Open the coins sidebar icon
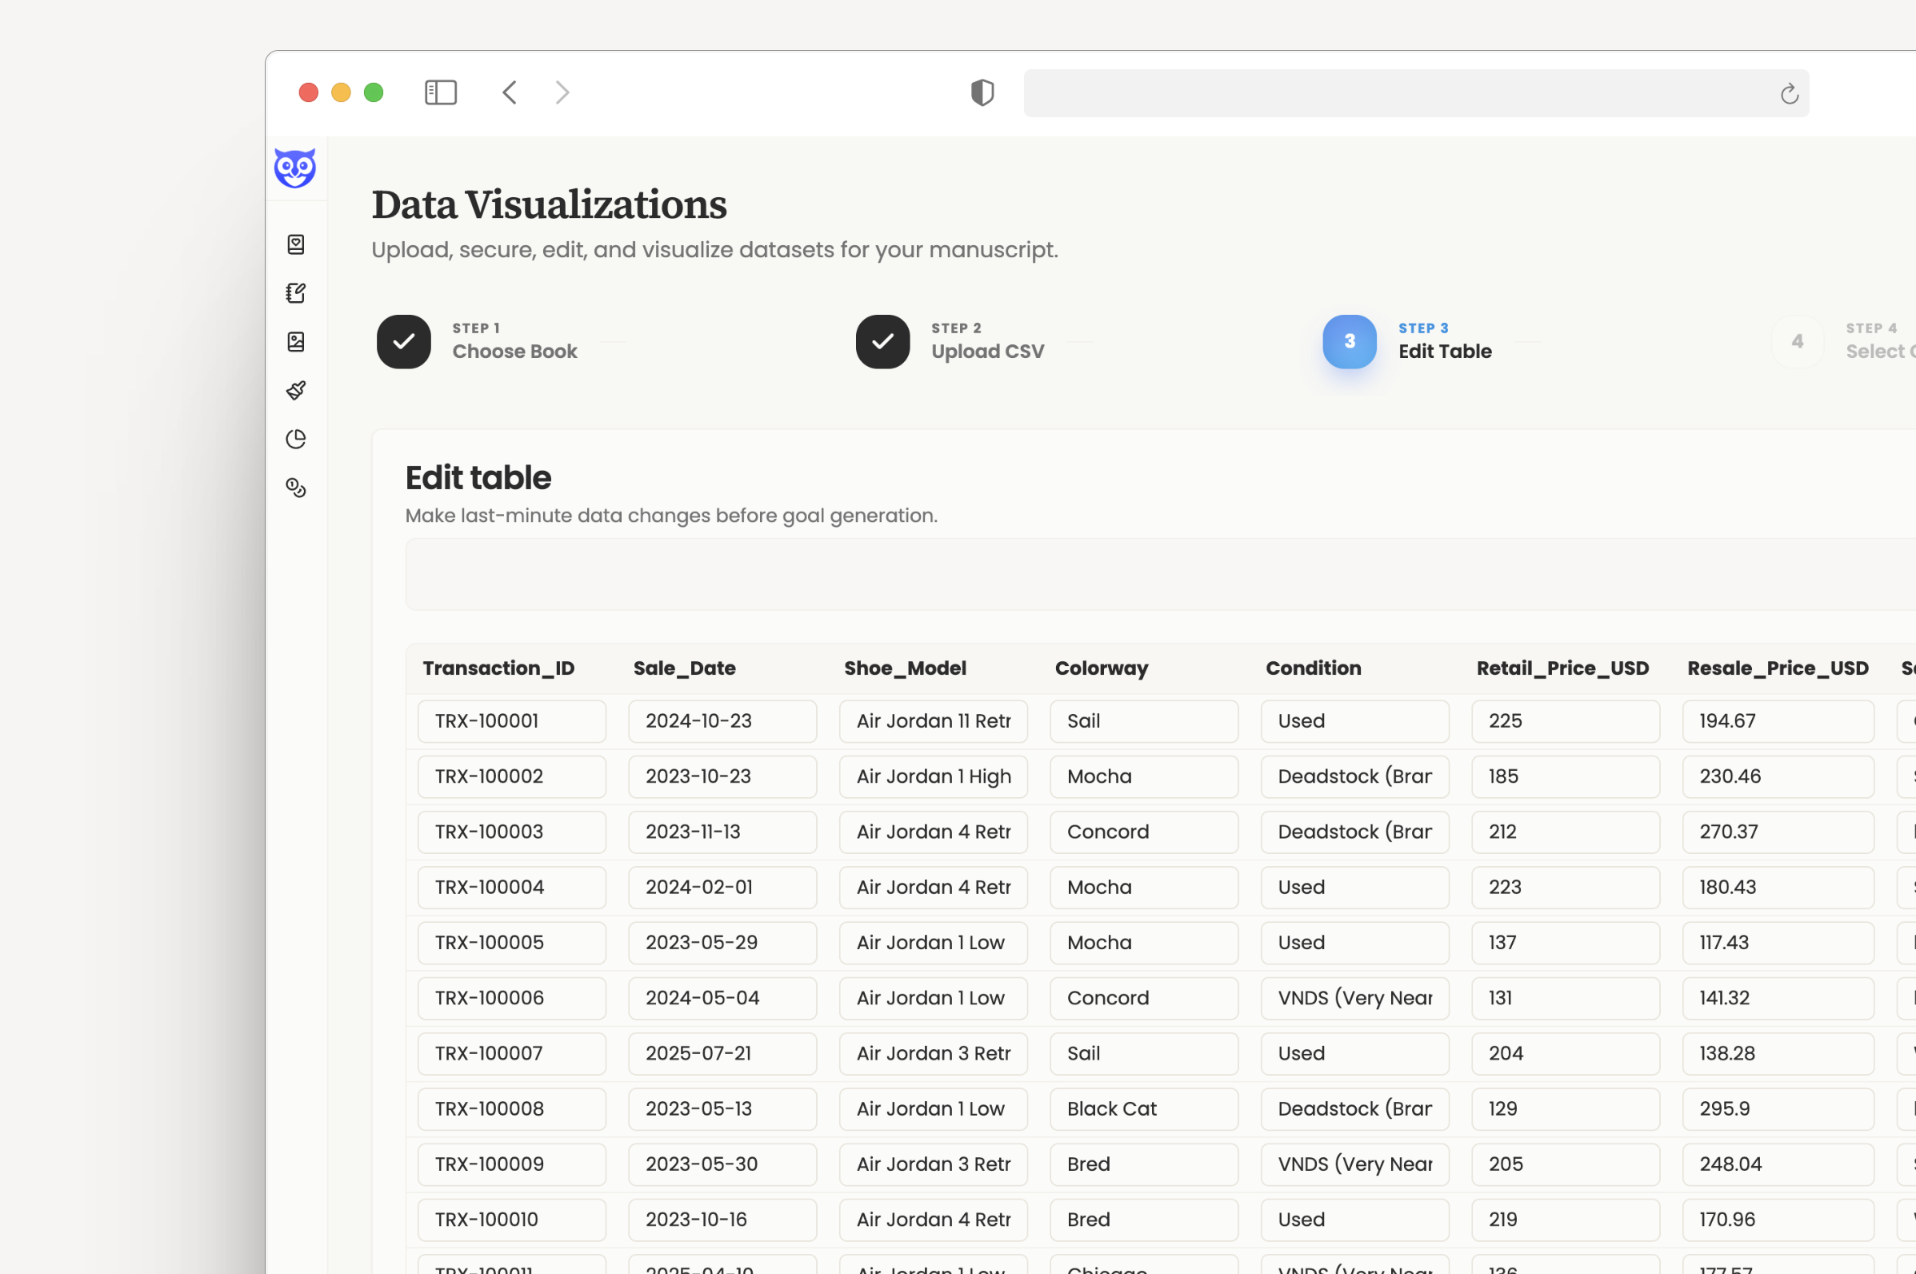The image size is (1916, 1274). pos(296,488)
